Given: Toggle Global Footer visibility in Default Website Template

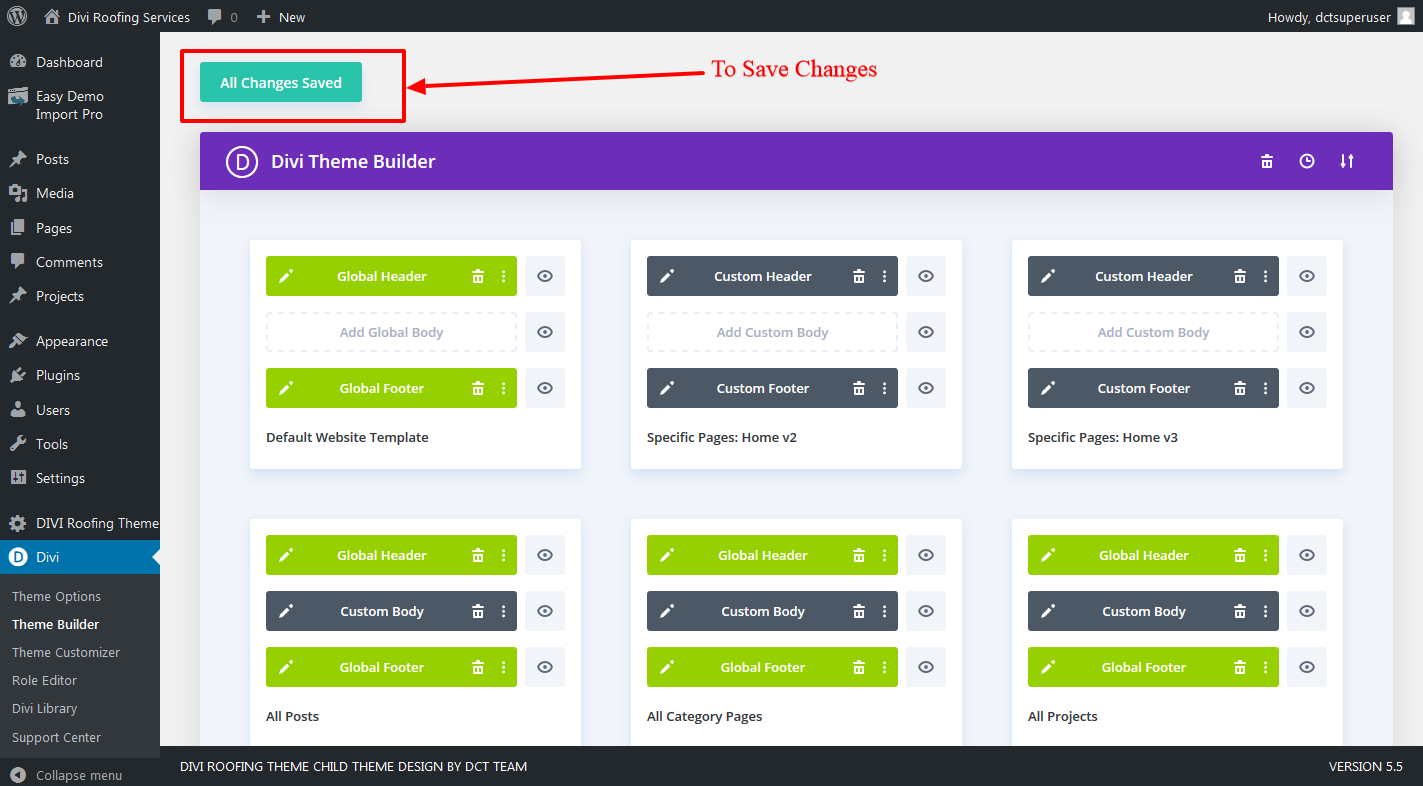Looking at the screenshot, I should 545,388.
